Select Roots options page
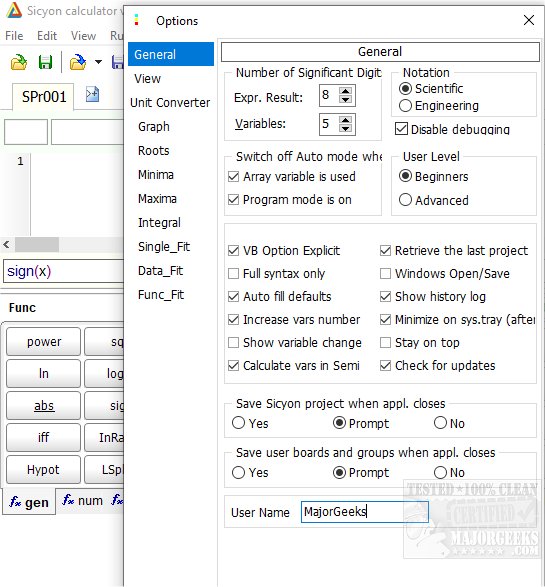The height and width of the screenshot is (587, 545). (153, 150)
